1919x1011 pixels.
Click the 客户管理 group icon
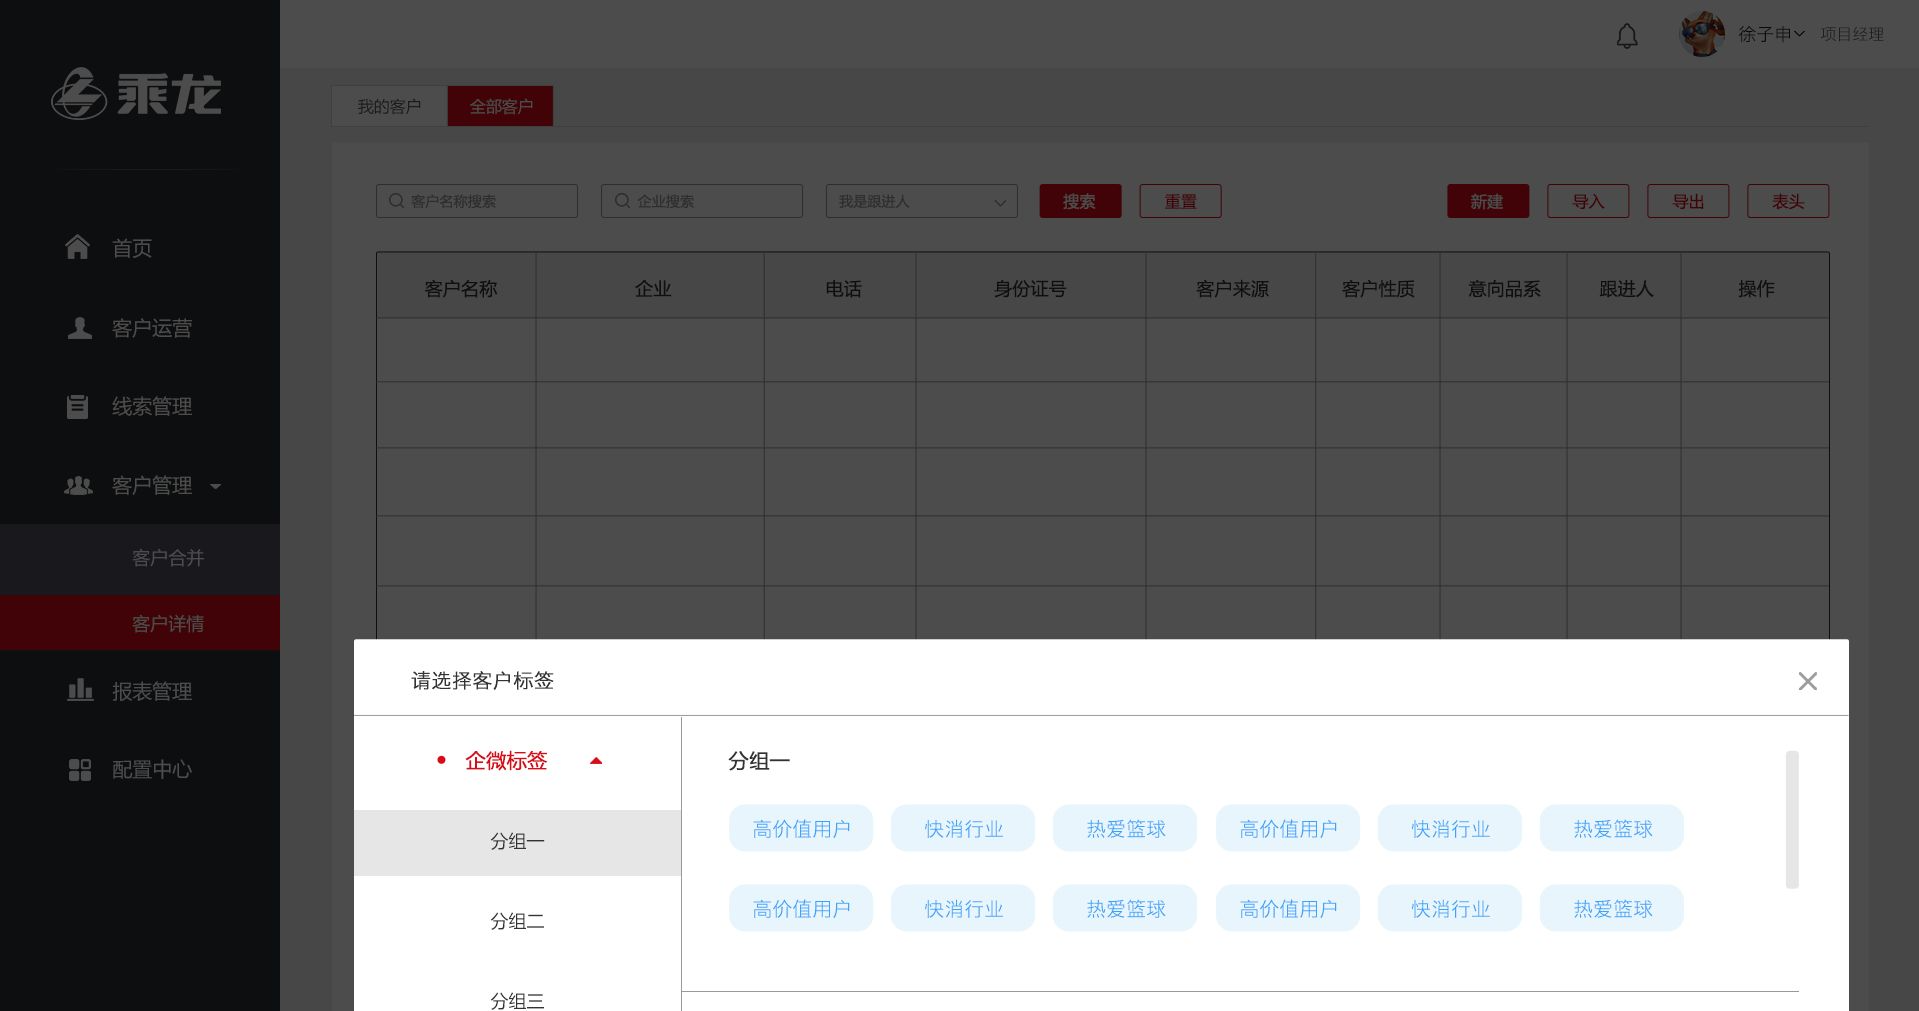click(x=78, y=486)
